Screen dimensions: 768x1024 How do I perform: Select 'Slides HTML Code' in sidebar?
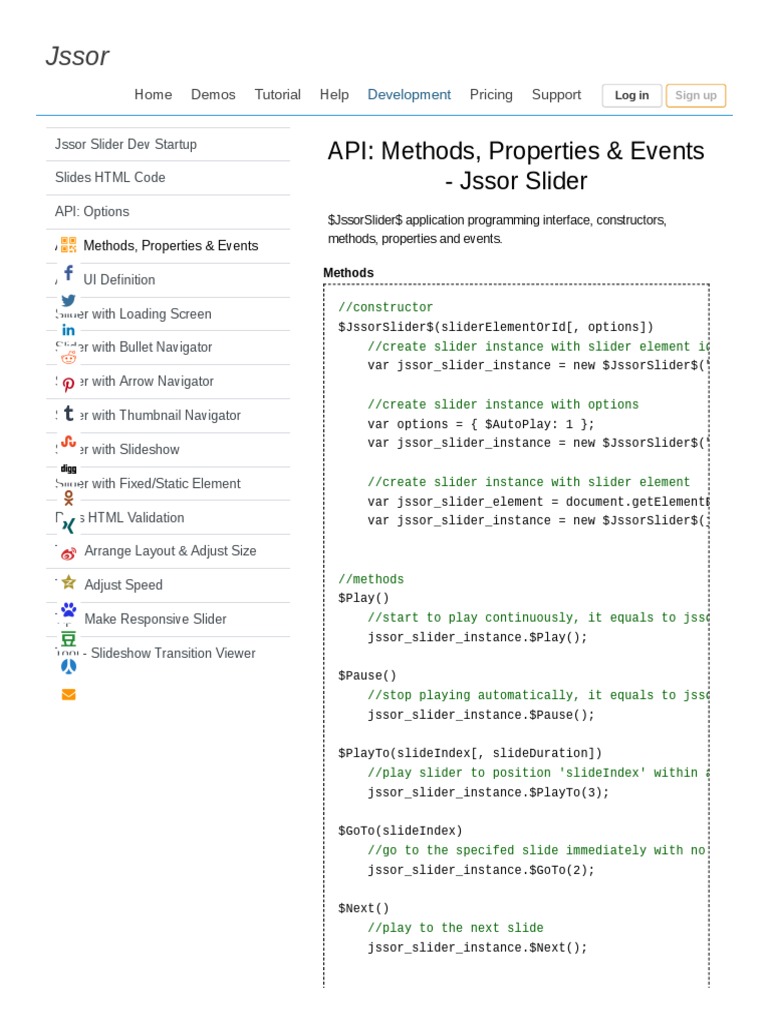pos(110,178)
